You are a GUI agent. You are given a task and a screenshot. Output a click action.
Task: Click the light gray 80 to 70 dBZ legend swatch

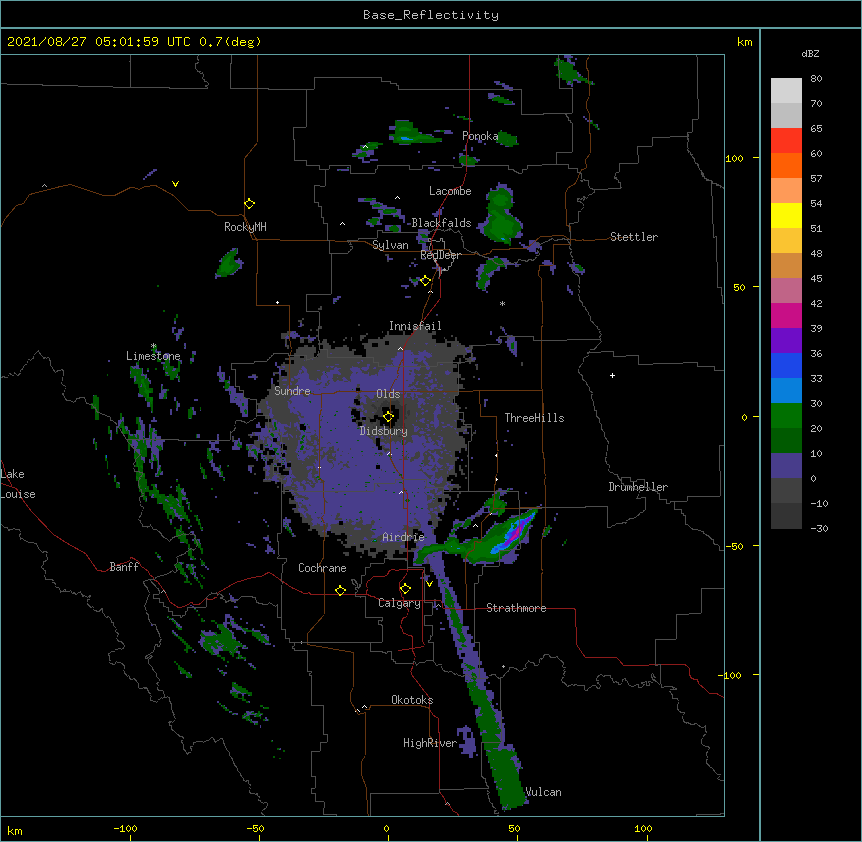click(x=786, y=91)
